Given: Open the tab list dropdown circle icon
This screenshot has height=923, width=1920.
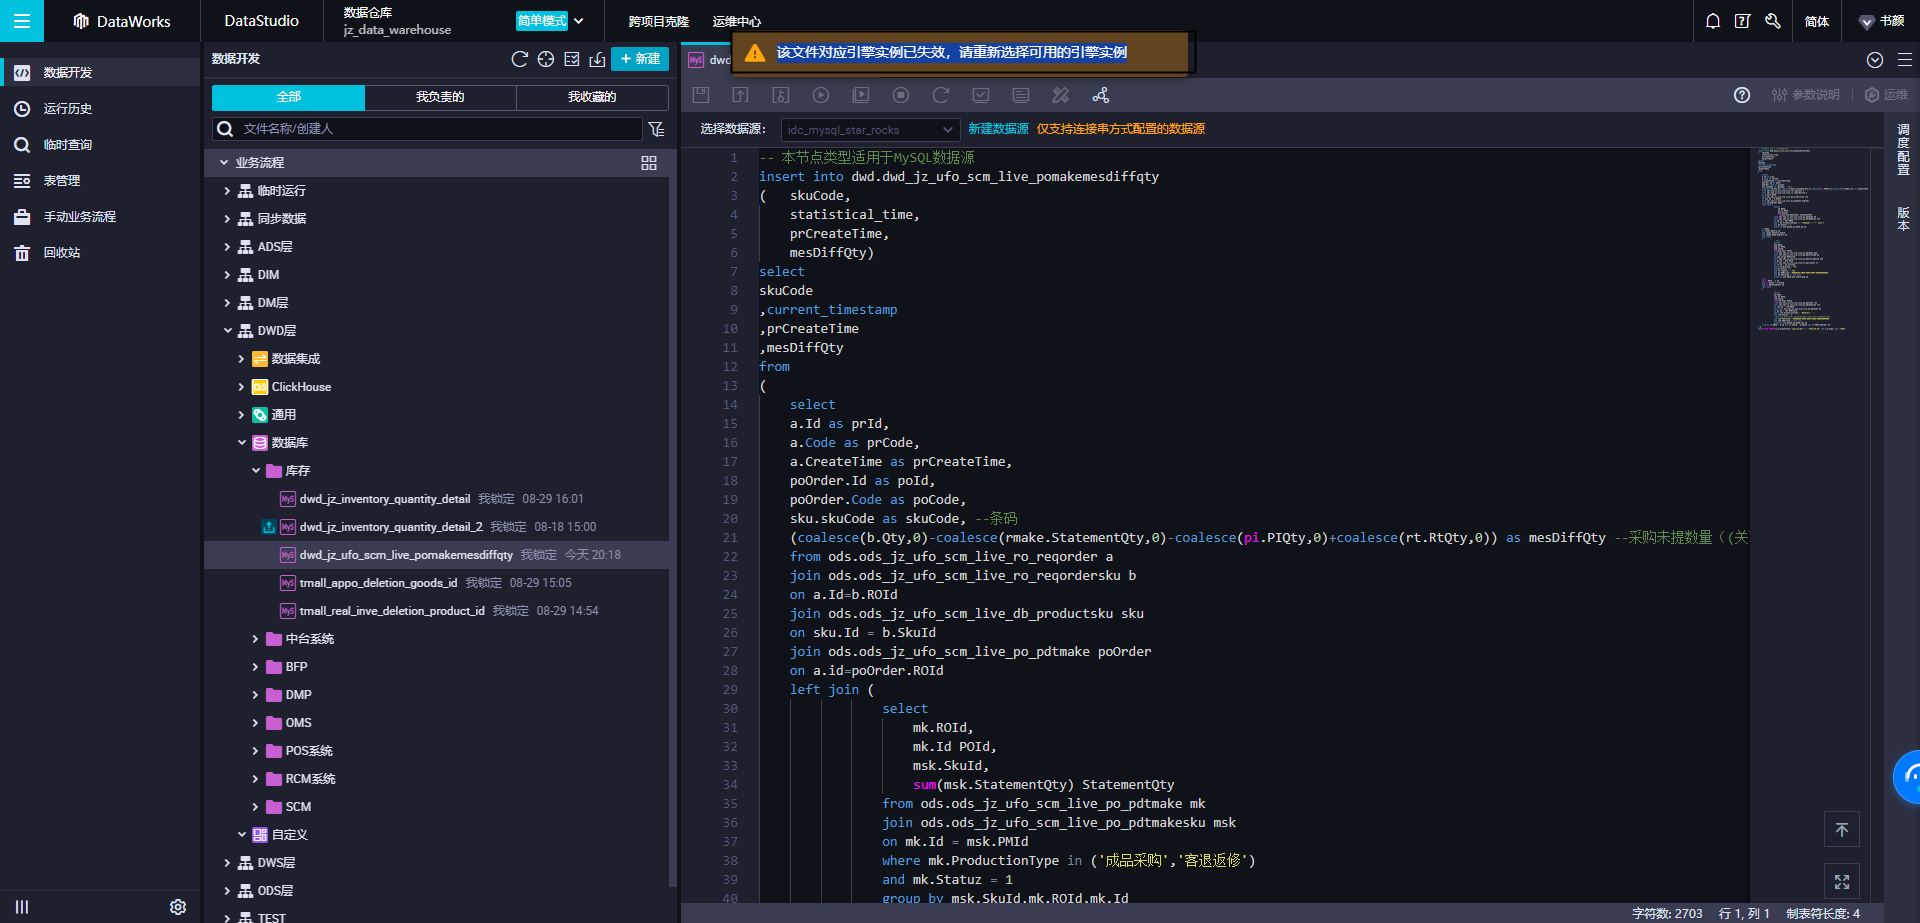Looking at the screenshot, I should click(1875, 60).
